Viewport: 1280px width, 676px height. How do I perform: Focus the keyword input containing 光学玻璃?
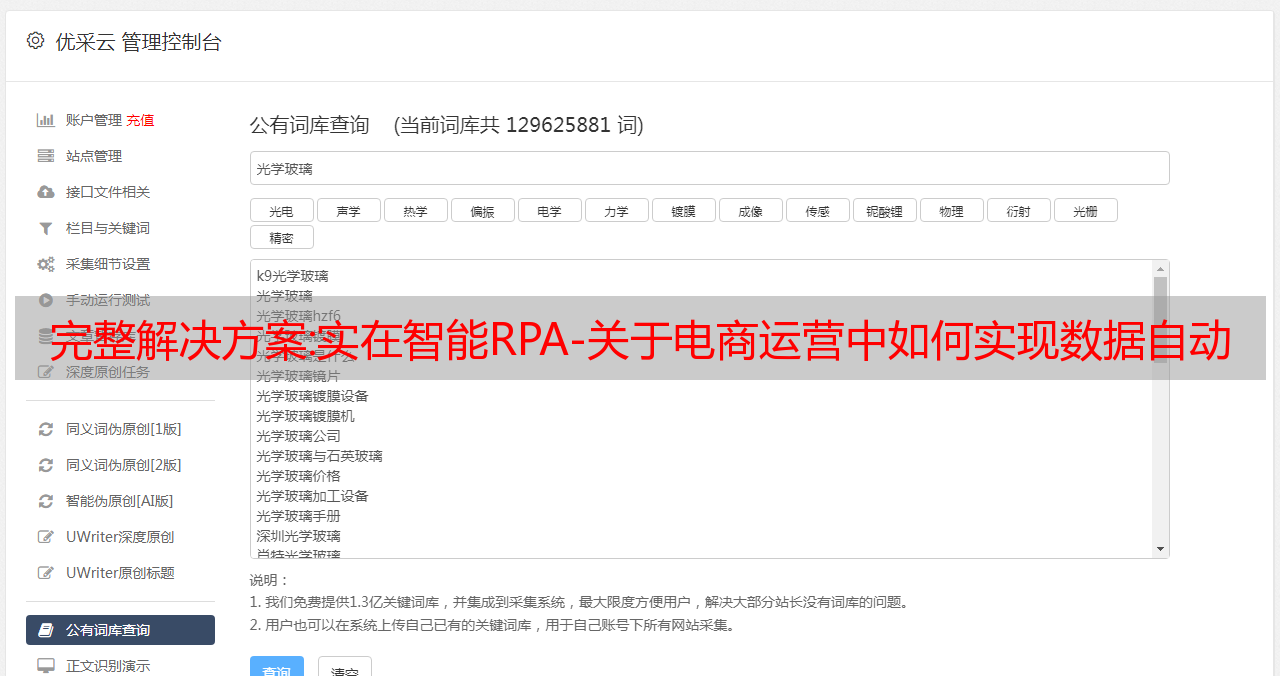click(x=709, y=168)
